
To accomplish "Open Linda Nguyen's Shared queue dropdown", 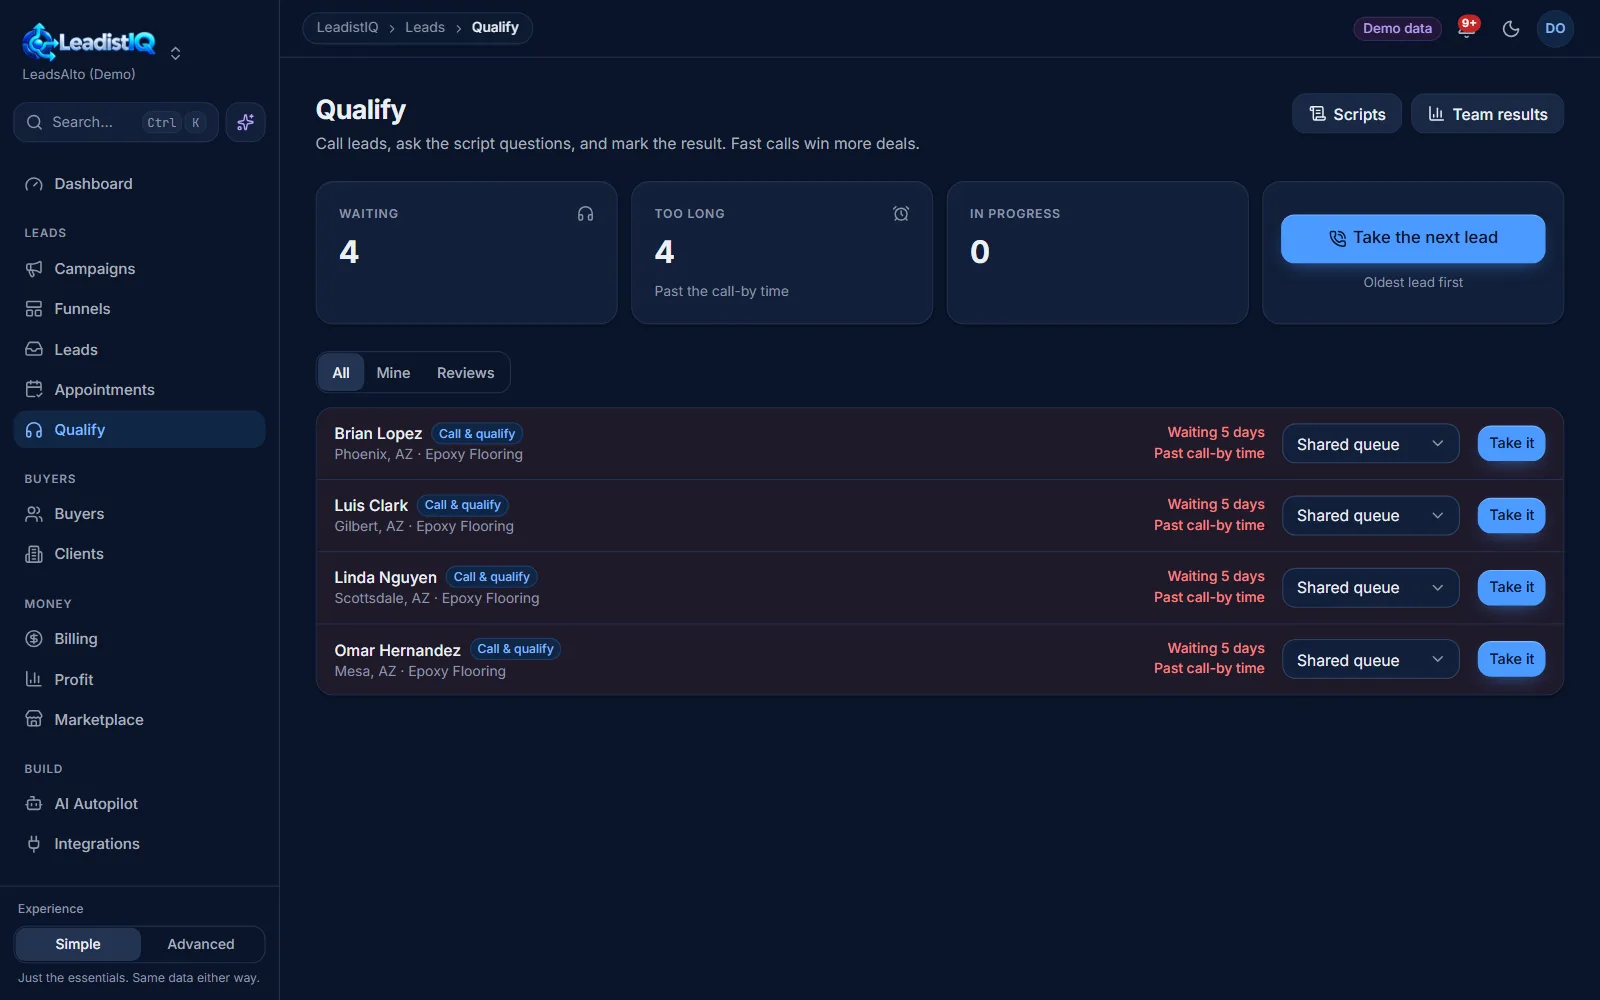I will point(1370,588).
